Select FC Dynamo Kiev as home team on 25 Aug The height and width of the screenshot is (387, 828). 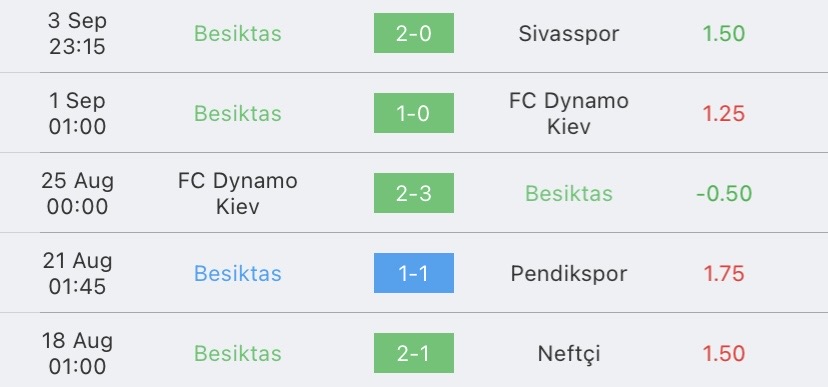tap(238, 193)
